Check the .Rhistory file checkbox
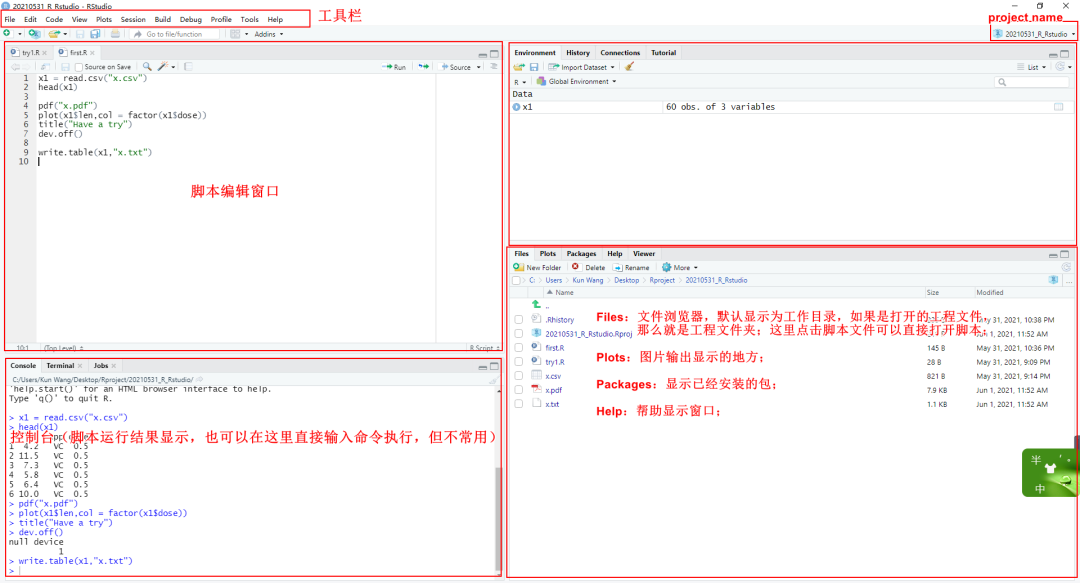 click(519, 320)
